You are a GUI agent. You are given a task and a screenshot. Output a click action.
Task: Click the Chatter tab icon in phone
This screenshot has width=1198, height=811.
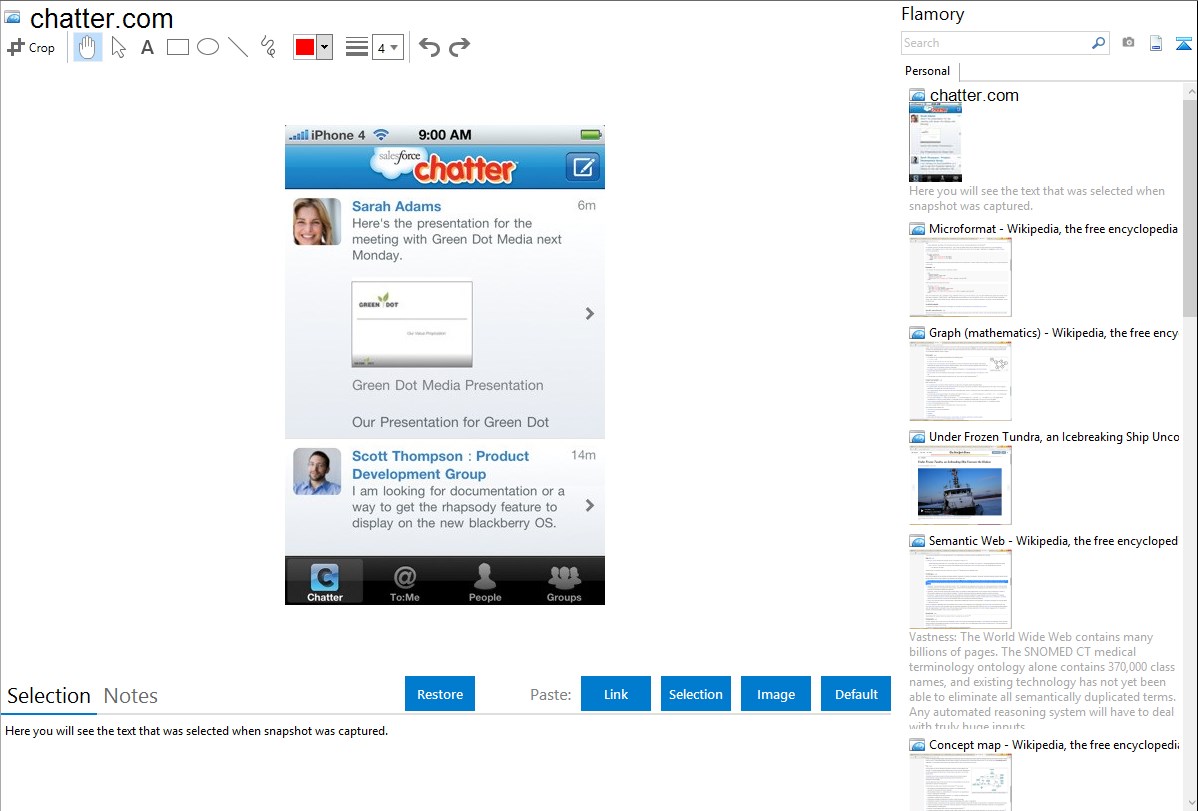click(325, 582)
